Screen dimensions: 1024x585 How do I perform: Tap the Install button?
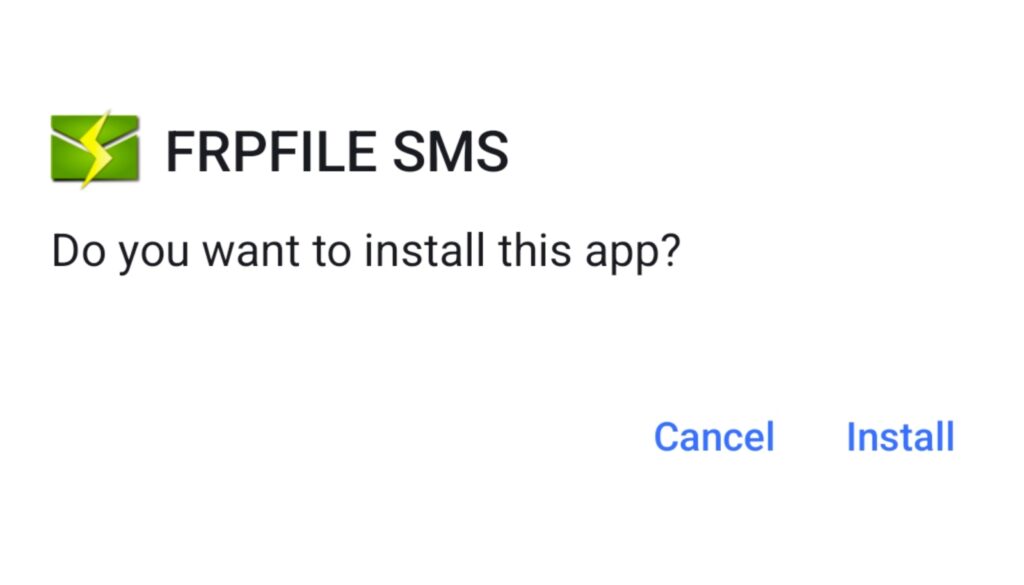coord(900,437)
